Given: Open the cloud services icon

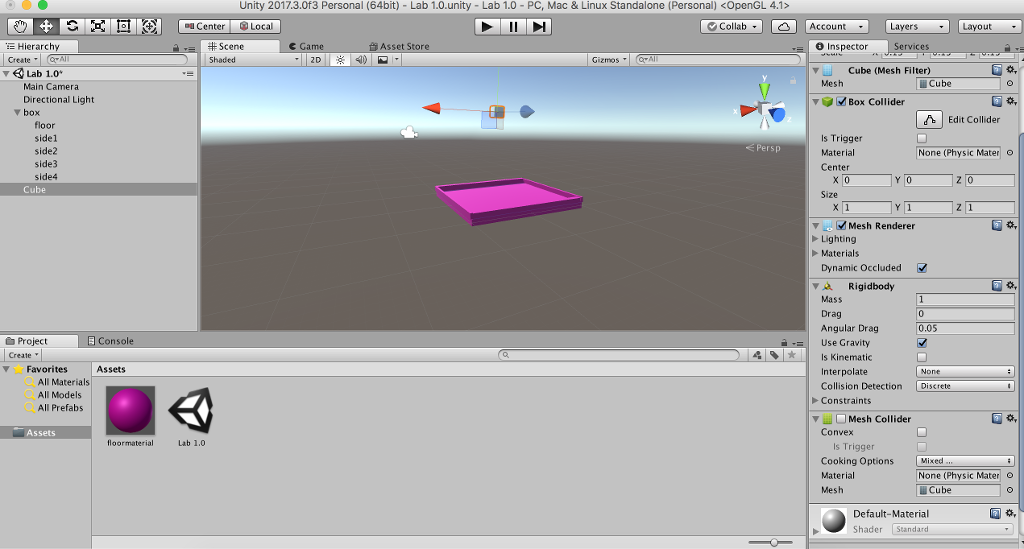Looking at the screenshot, I should [x=785, y=26].
